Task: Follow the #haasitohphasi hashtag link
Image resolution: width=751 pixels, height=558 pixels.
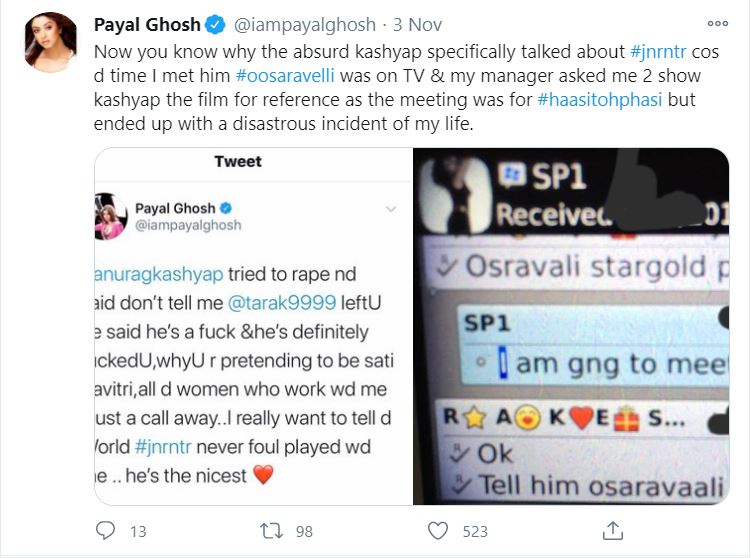Action: [x=600, y=100]
